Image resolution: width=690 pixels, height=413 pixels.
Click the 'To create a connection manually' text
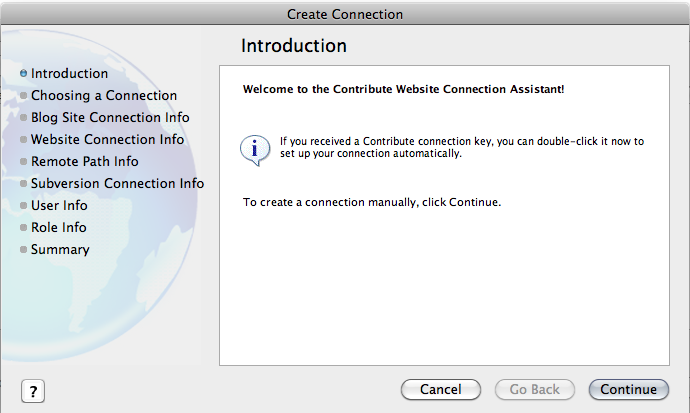(372, 202)
